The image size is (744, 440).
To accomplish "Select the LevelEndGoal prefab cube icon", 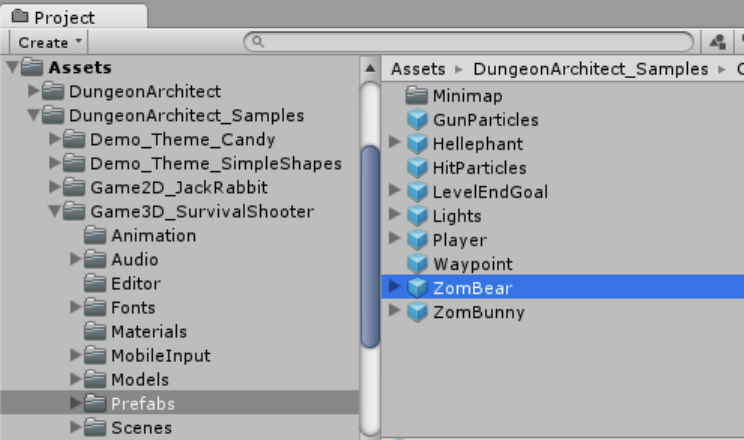I will coord(418,192).
